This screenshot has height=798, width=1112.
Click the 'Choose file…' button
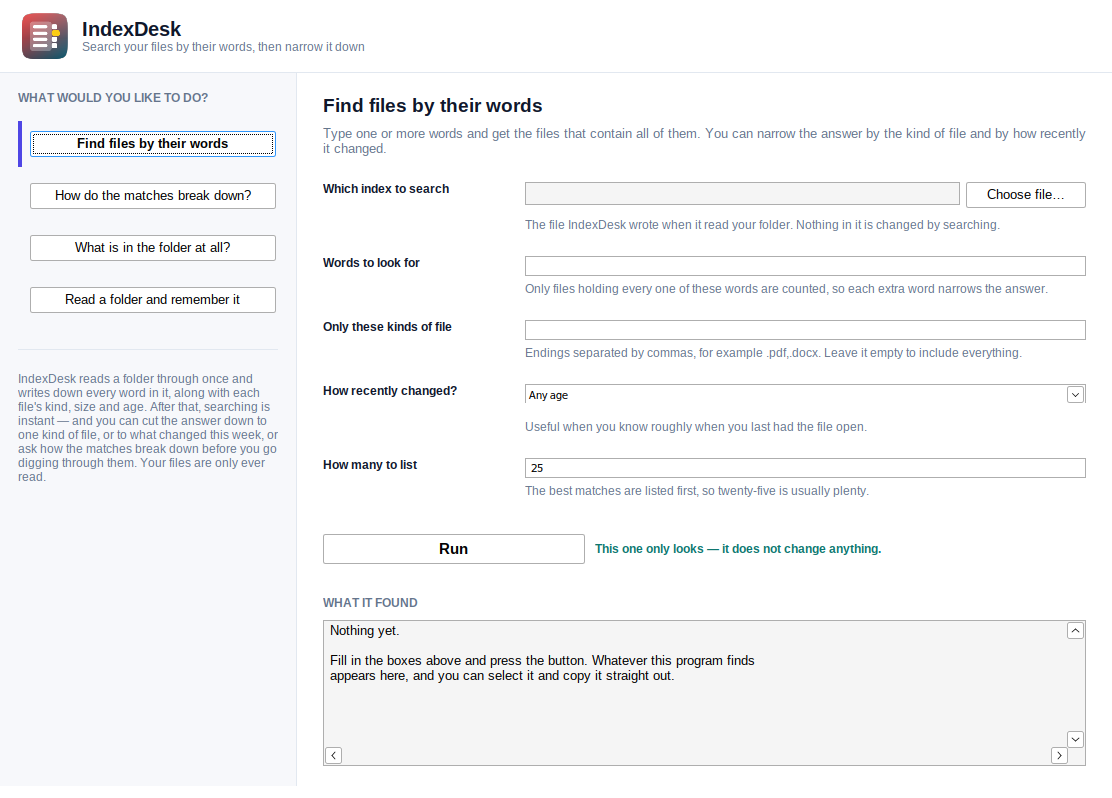1025,194
